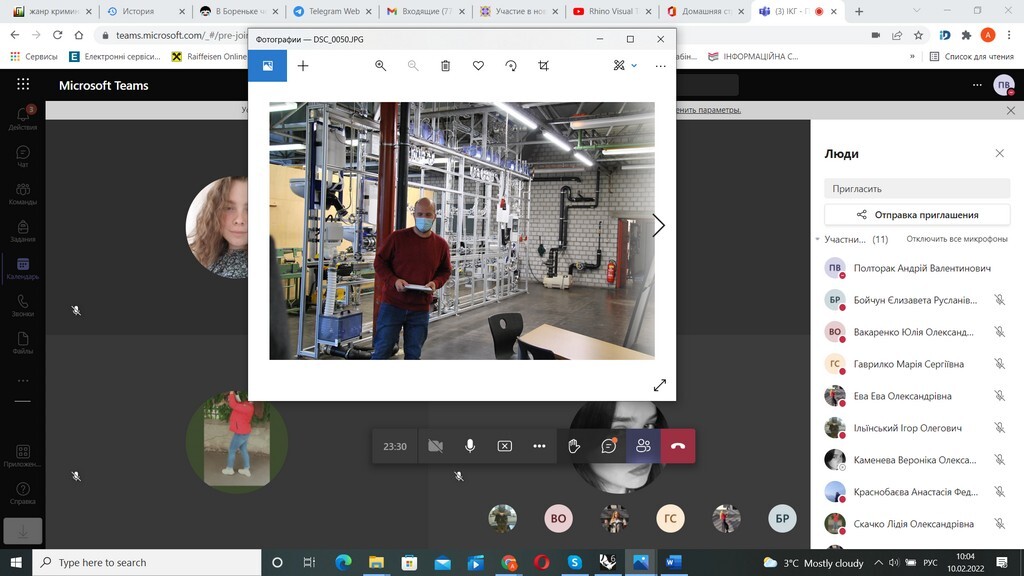
Task: Mute the microphone in meeting controls
Action: click(470, 446)
